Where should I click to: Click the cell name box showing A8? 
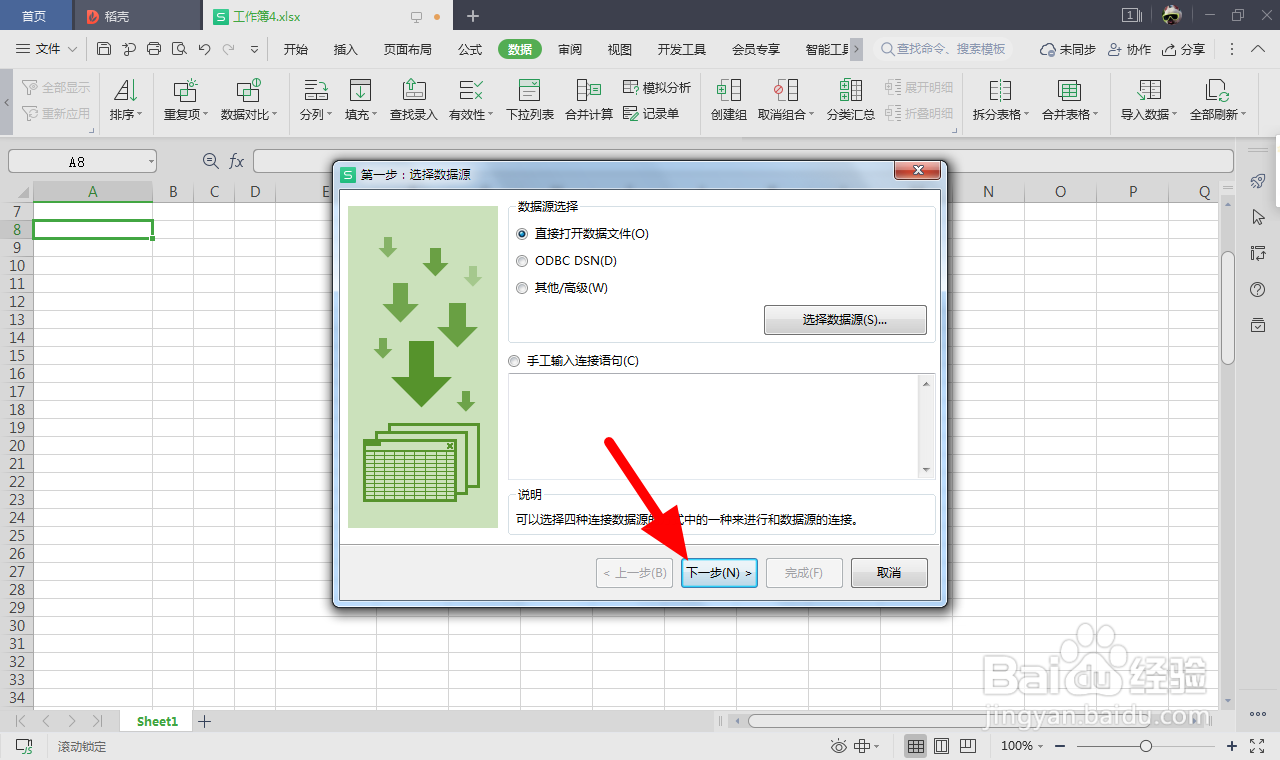pos(78,160)
